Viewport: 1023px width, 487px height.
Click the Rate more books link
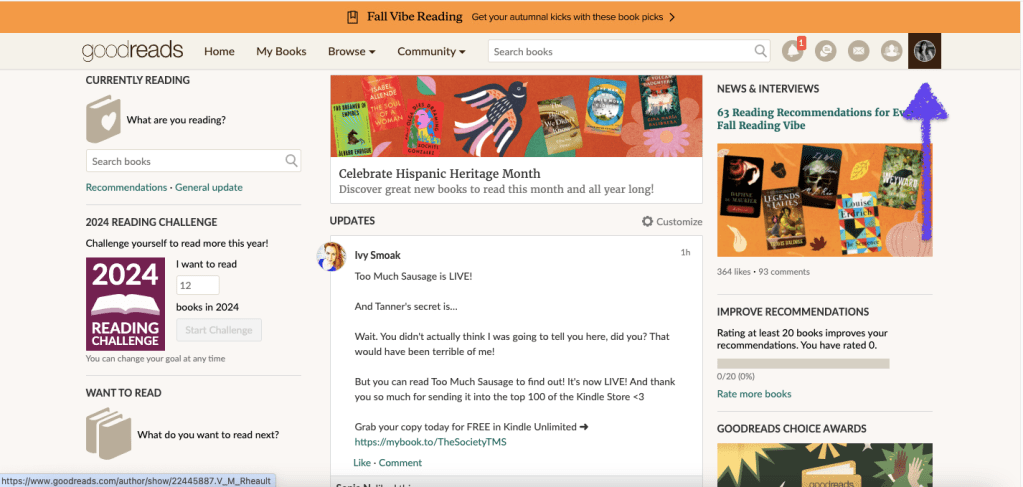(754, 394)
